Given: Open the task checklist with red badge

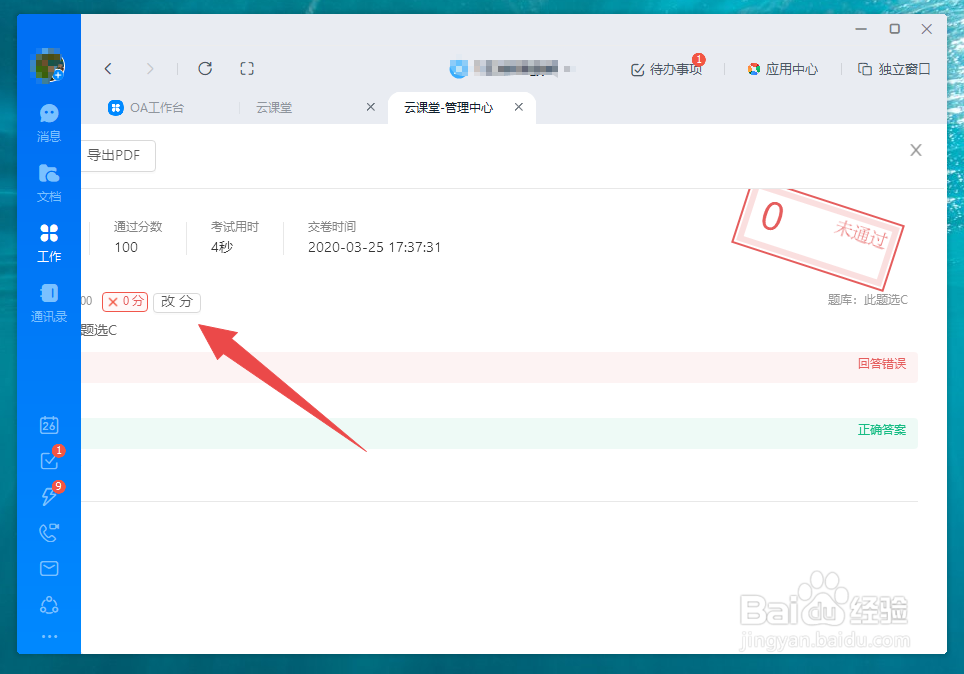Looking at the screenshot, I should point(48,460).
